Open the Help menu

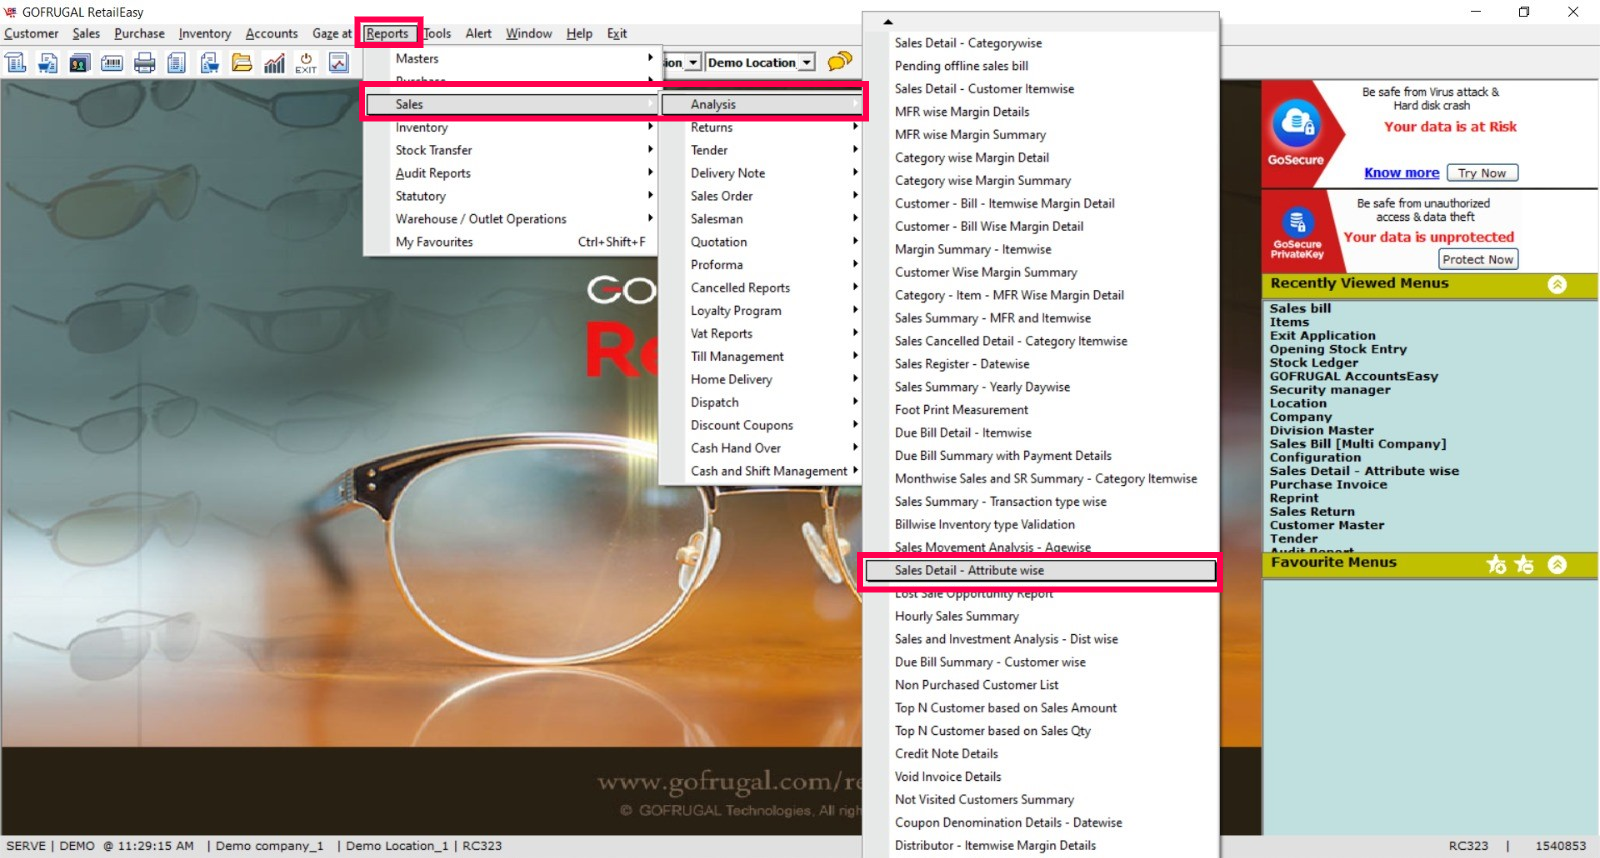pos(579,33)
